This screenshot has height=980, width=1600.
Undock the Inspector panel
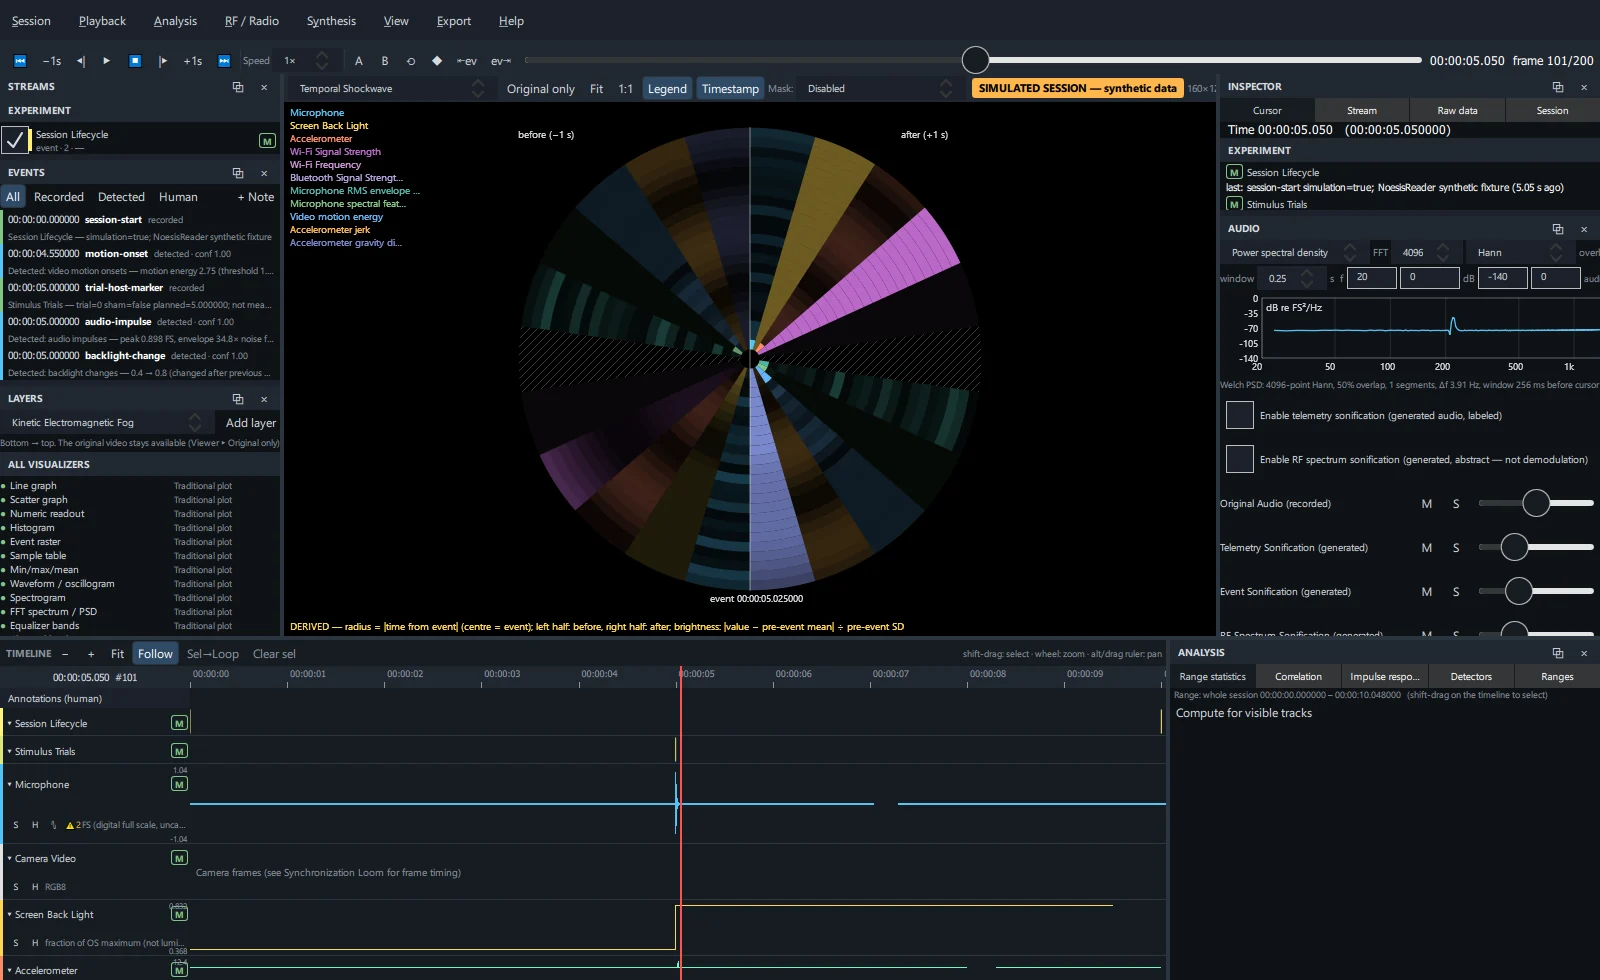[x=1558, y=87]
